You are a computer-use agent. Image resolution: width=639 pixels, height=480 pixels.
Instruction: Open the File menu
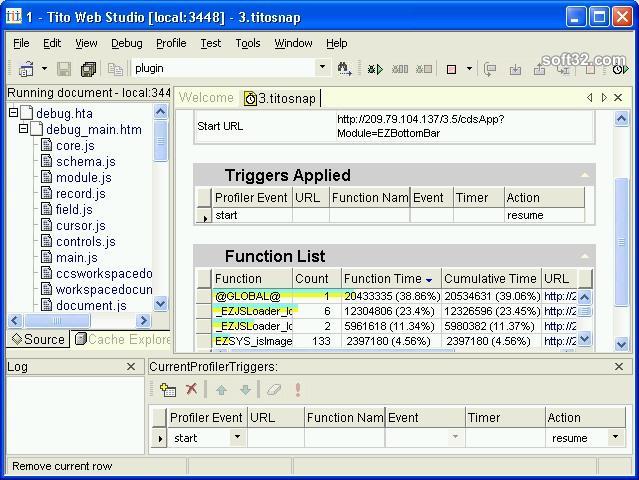coord(21,43)
